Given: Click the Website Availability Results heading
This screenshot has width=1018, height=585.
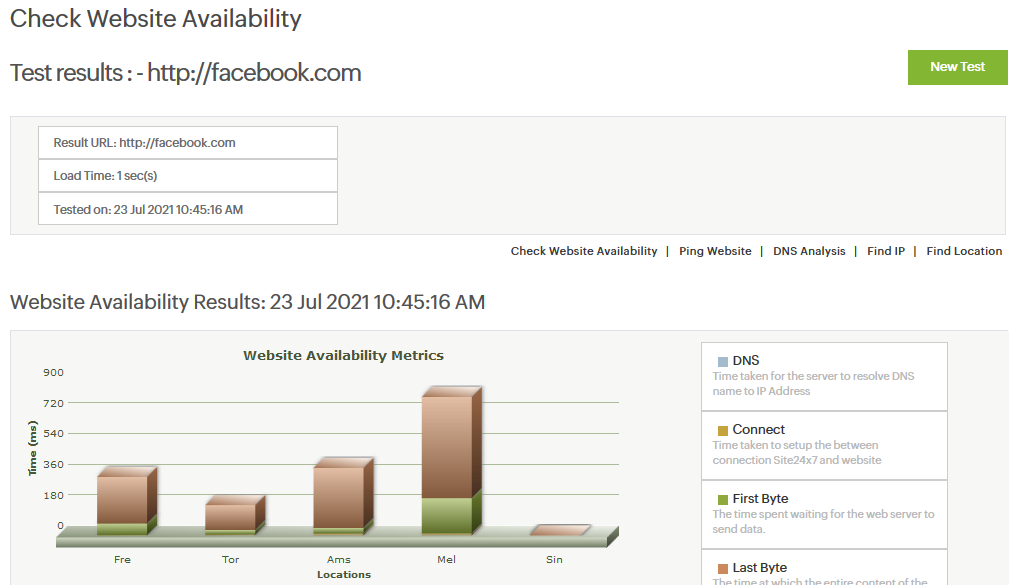Looking at the screenshot, I should [x=247, y=302].
